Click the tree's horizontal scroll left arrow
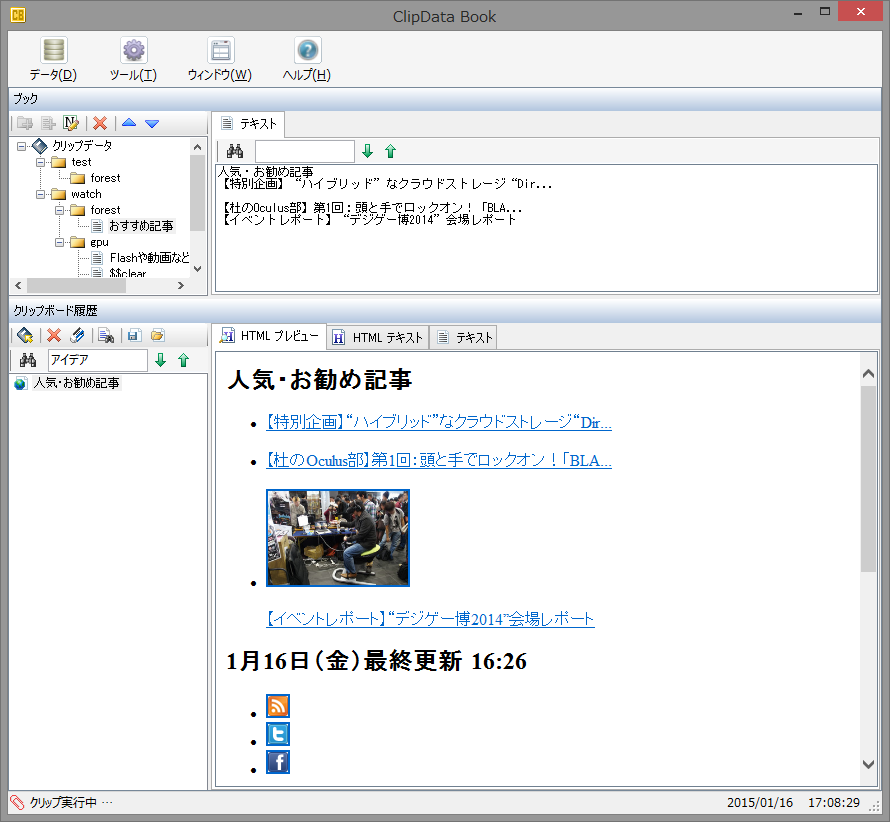The width and height of the screenshot is (890, 822). 18,286
